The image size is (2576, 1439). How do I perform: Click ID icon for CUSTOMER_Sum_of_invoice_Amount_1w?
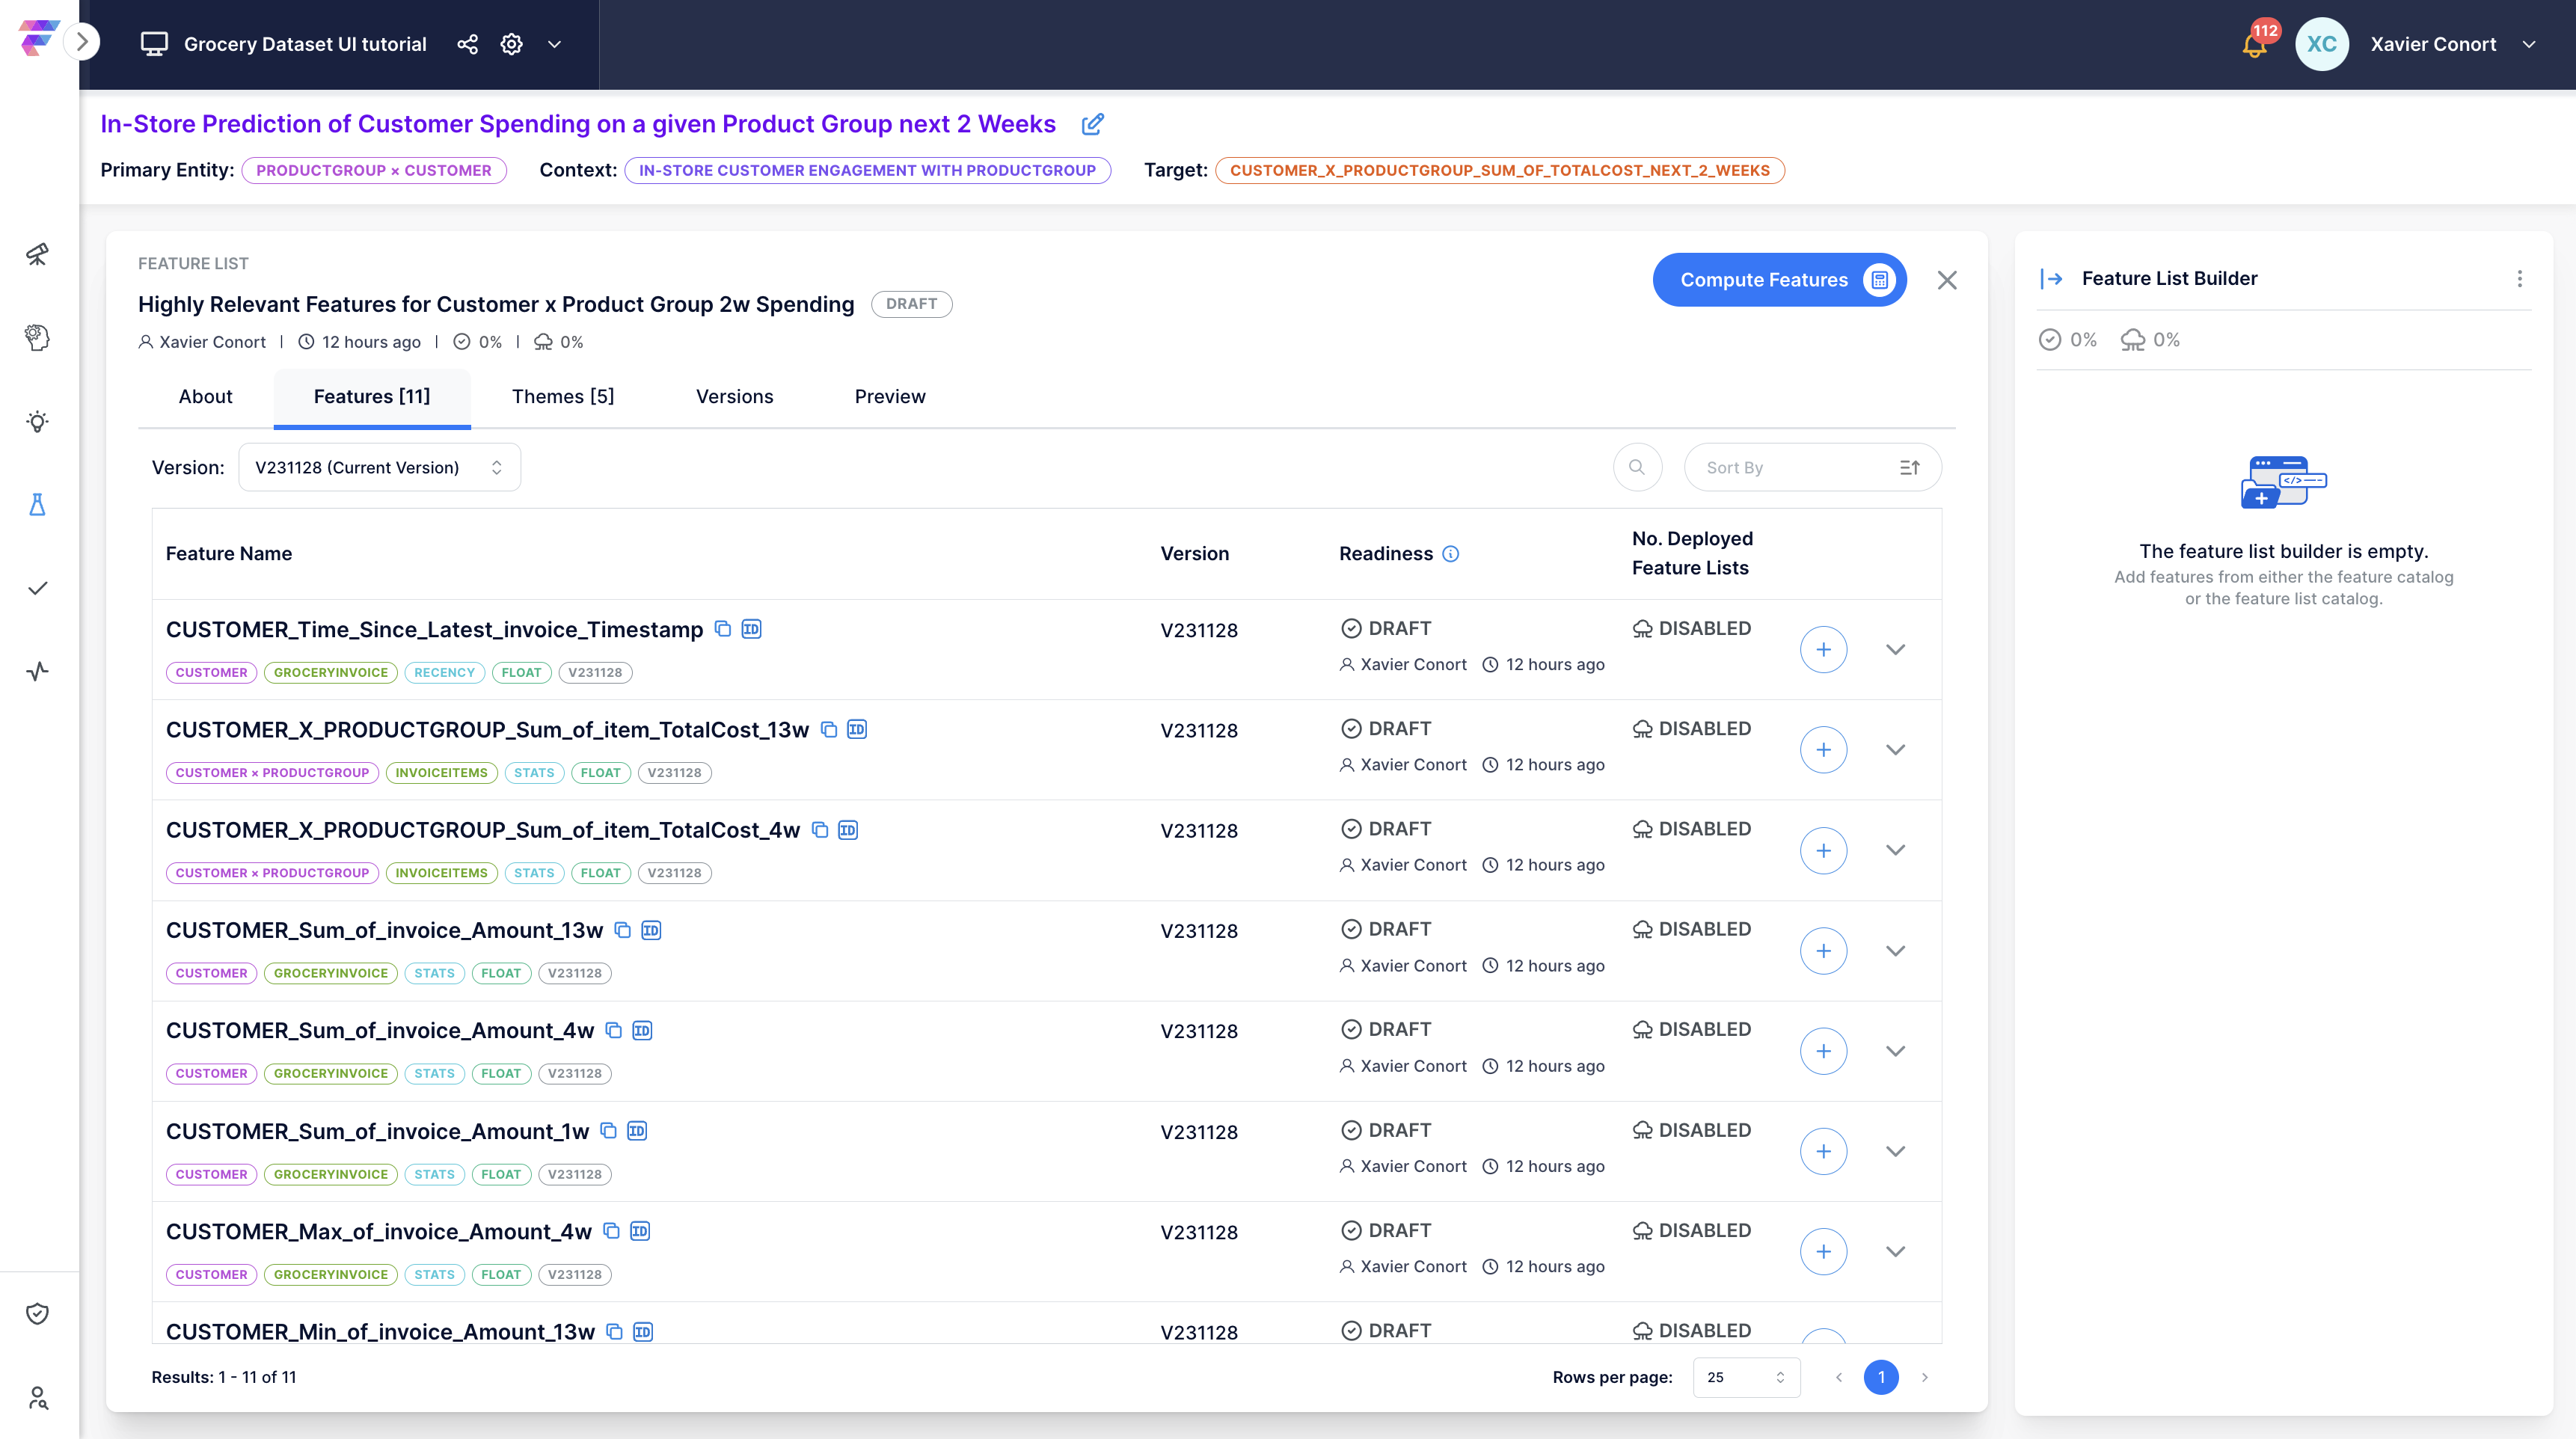click(637, 1131)
